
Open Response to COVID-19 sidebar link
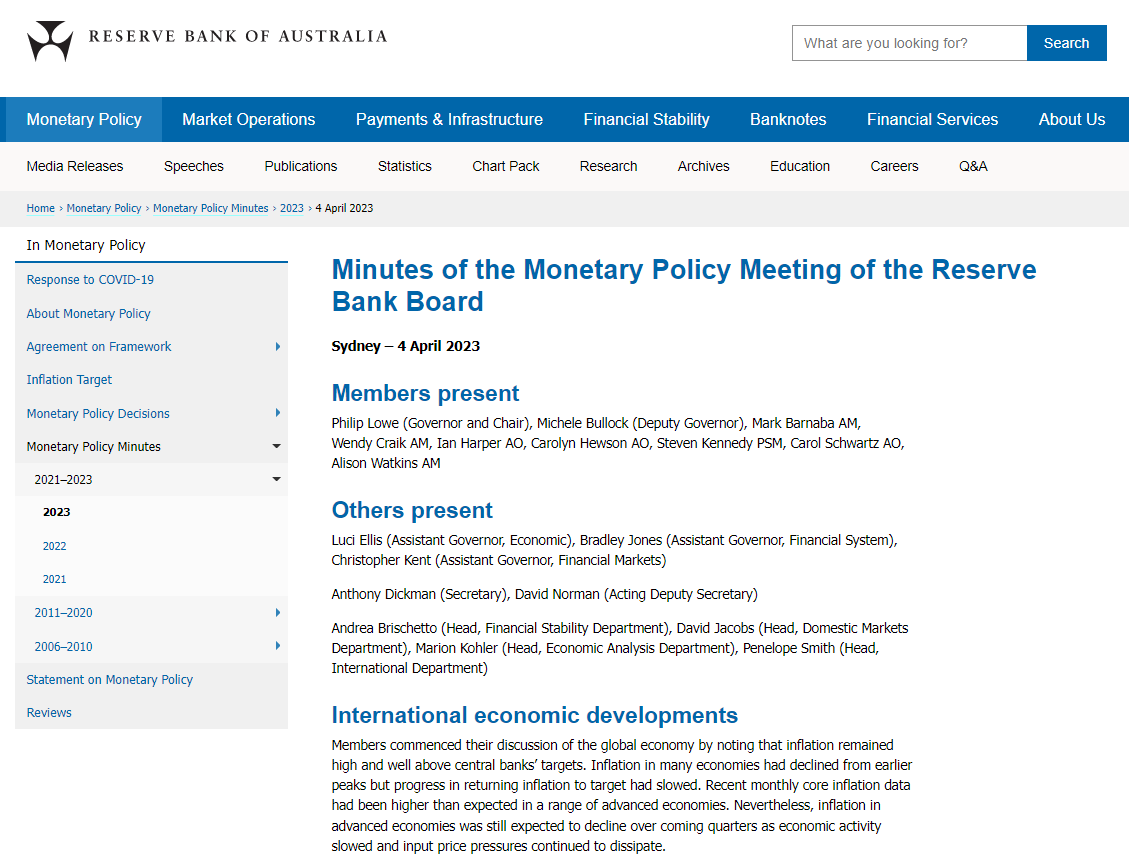tap(90, 280)
